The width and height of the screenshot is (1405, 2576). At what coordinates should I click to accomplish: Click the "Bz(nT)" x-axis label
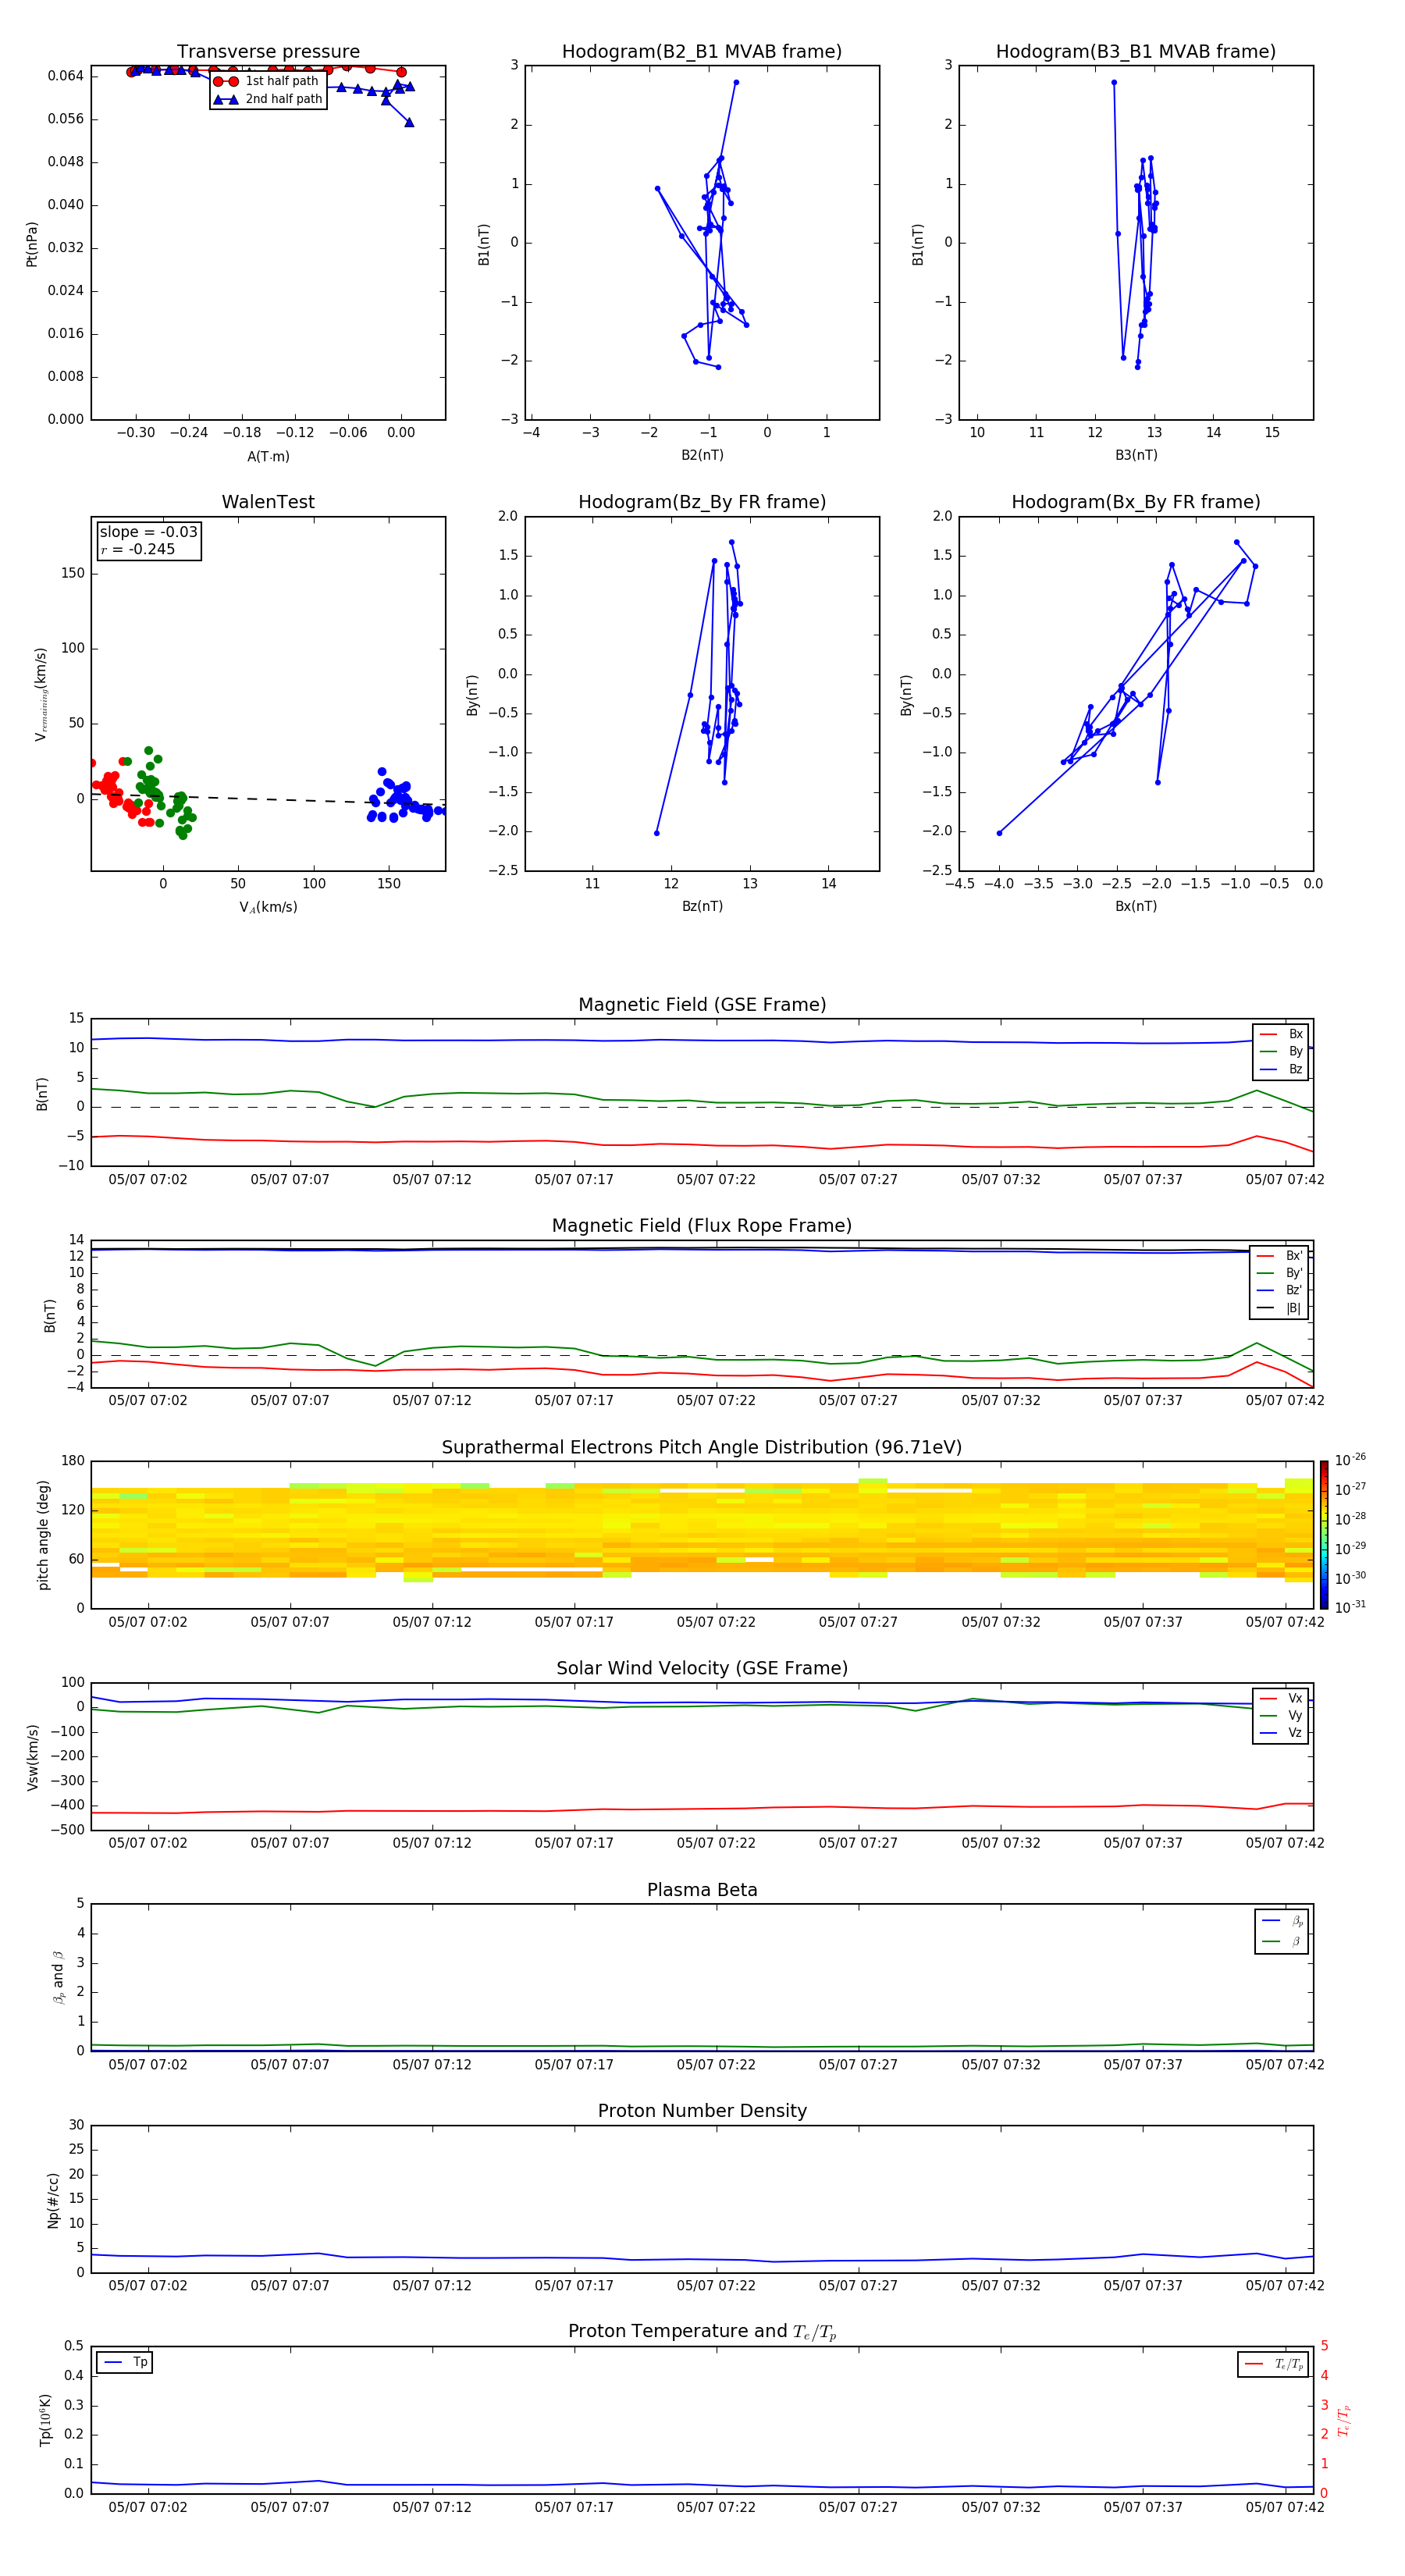702,906
